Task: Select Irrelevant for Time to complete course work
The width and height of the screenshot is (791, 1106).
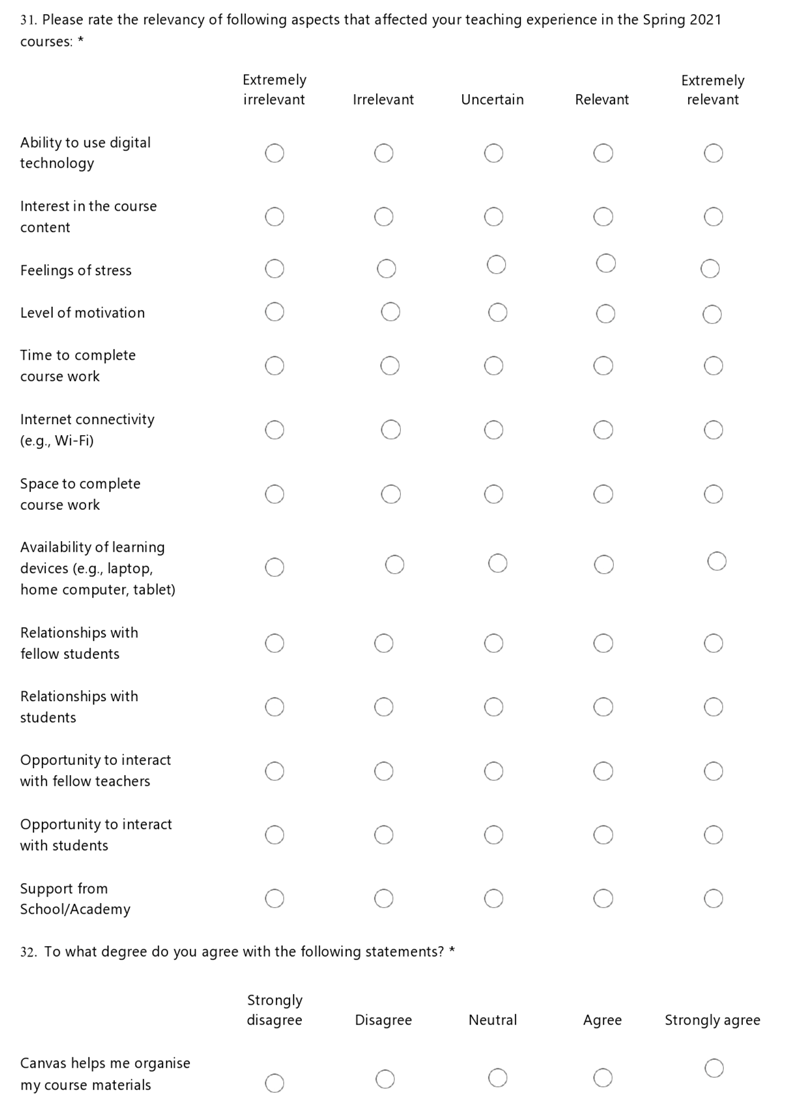Action: pyautogui.click(x=391, y=366)
